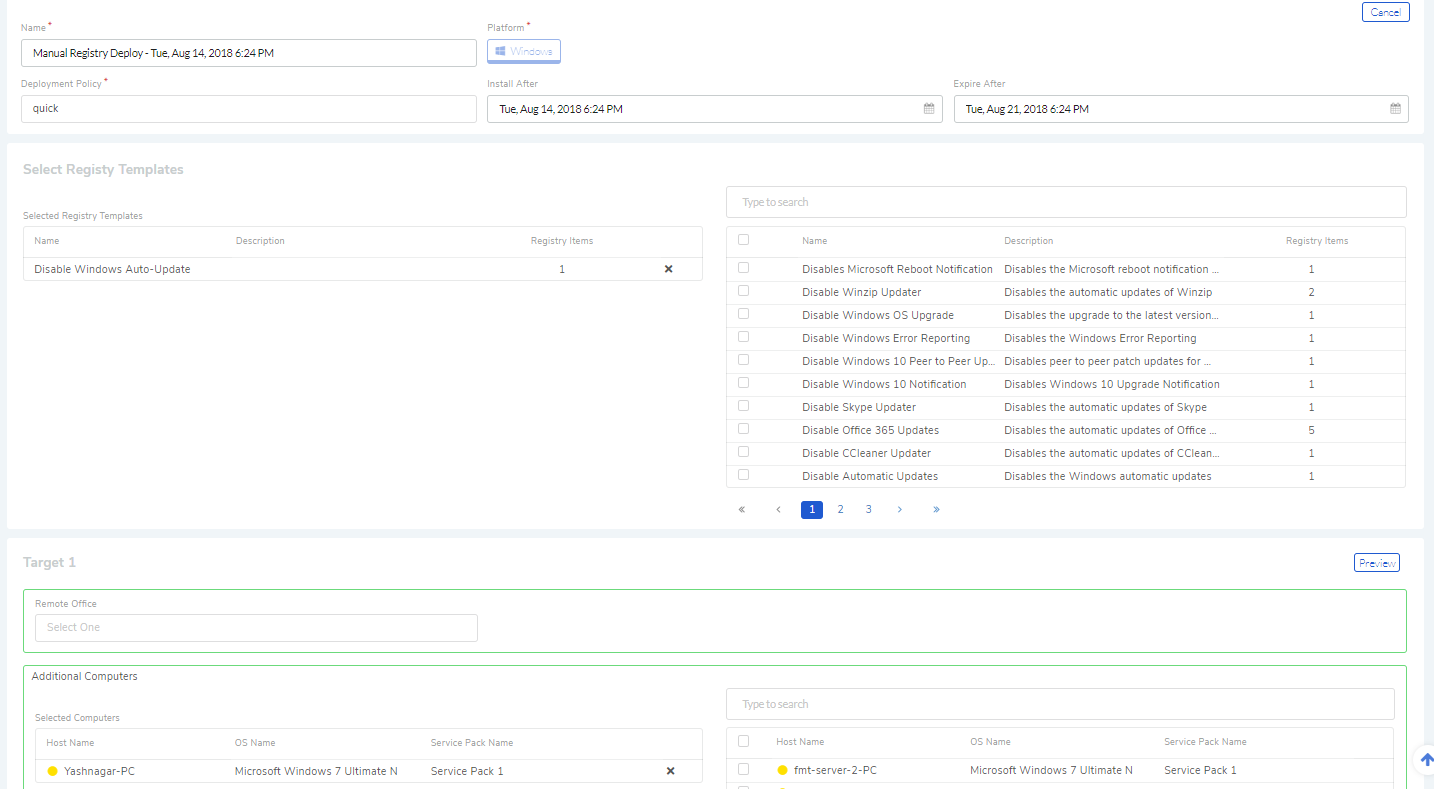Click Registry Items column header in available templates
The image size is (1434, 789).
tap(1317, 241)
